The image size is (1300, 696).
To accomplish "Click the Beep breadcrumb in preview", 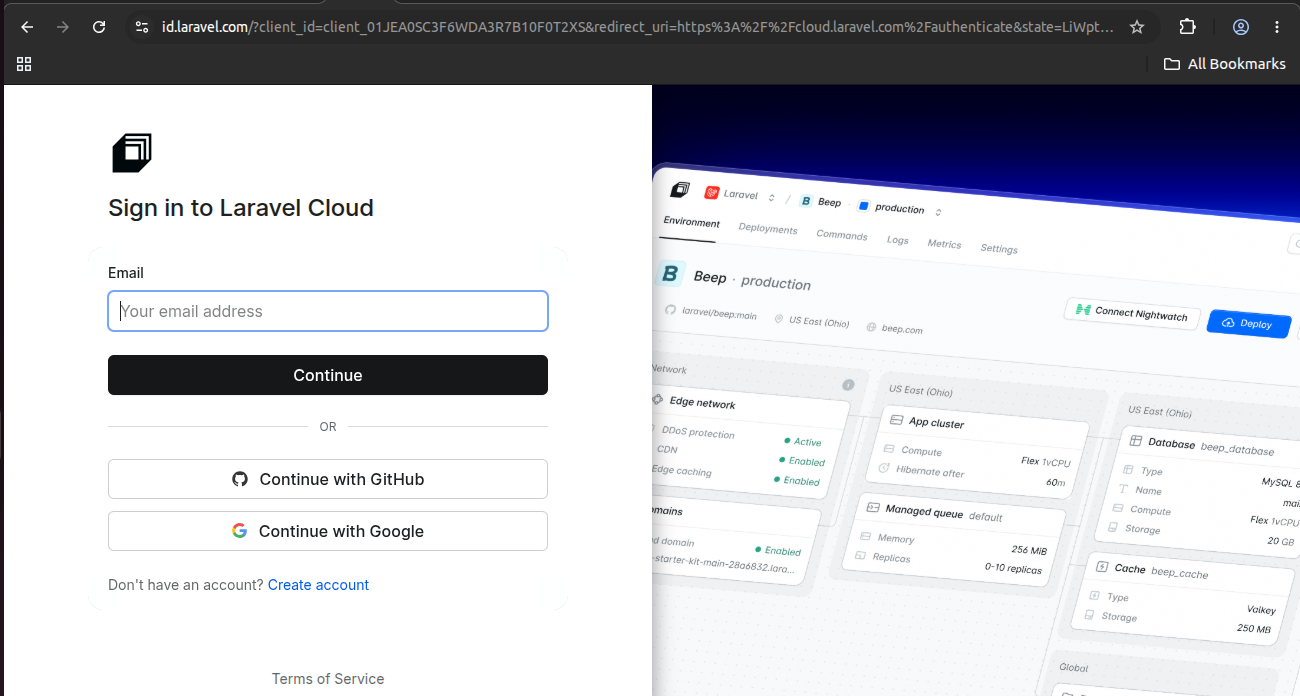I will coord(829,202).
